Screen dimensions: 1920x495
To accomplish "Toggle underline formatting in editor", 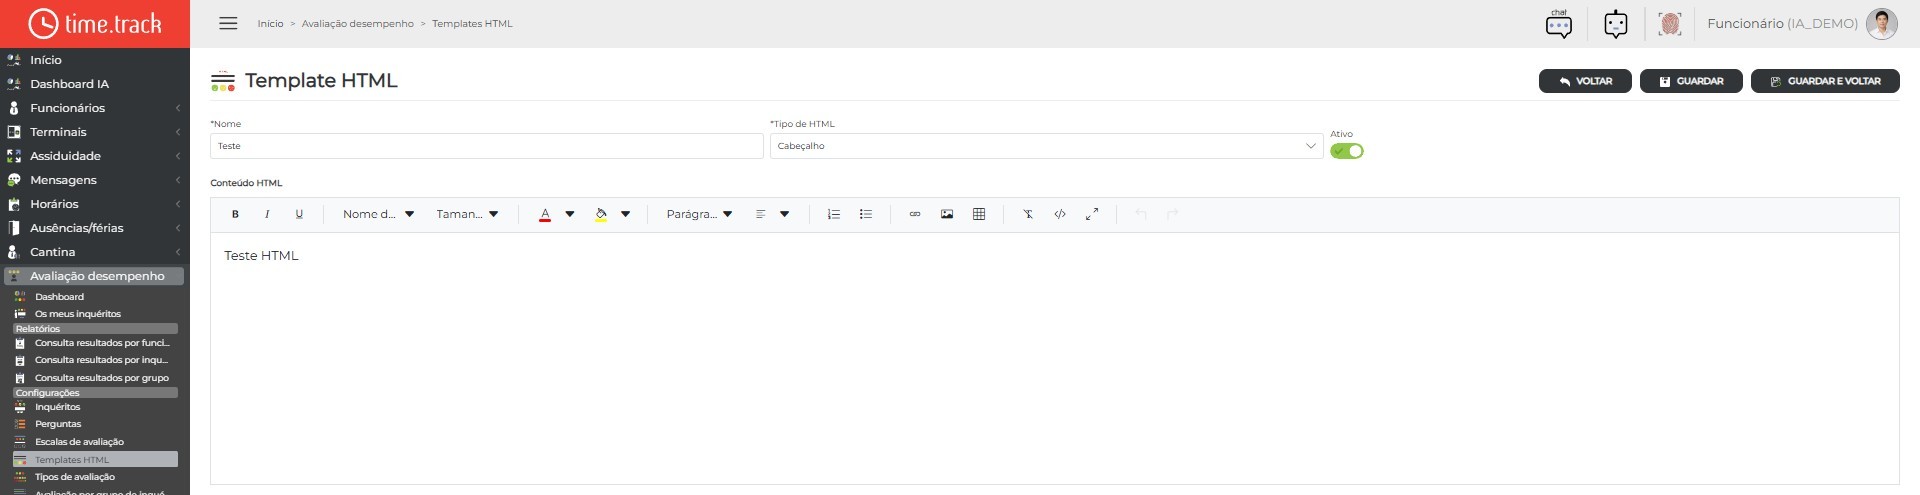I will [x=299, y=214].
